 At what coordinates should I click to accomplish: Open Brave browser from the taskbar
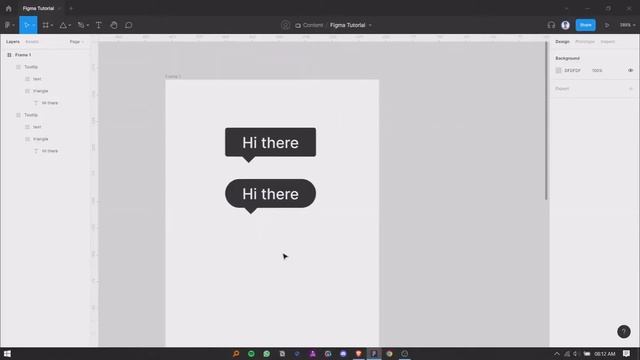[x=358, y=353]
